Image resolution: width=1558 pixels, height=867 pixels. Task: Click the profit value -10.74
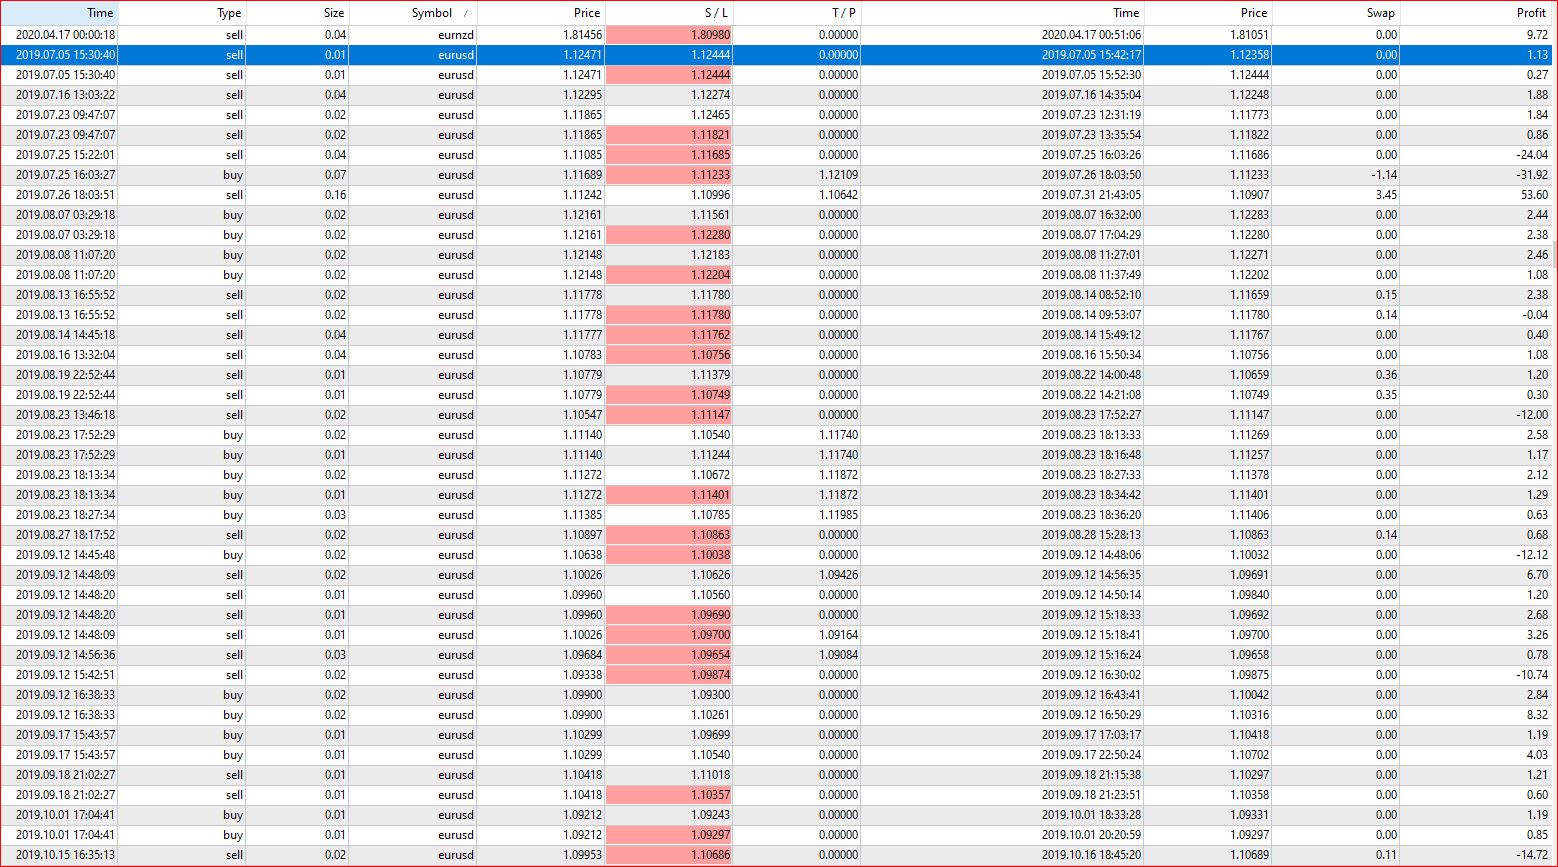click(x=1532, y=675)
